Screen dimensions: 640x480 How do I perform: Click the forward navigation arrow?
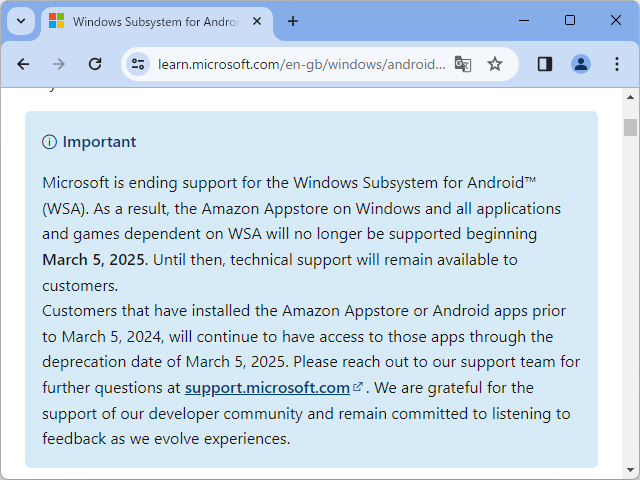[59, 64]
